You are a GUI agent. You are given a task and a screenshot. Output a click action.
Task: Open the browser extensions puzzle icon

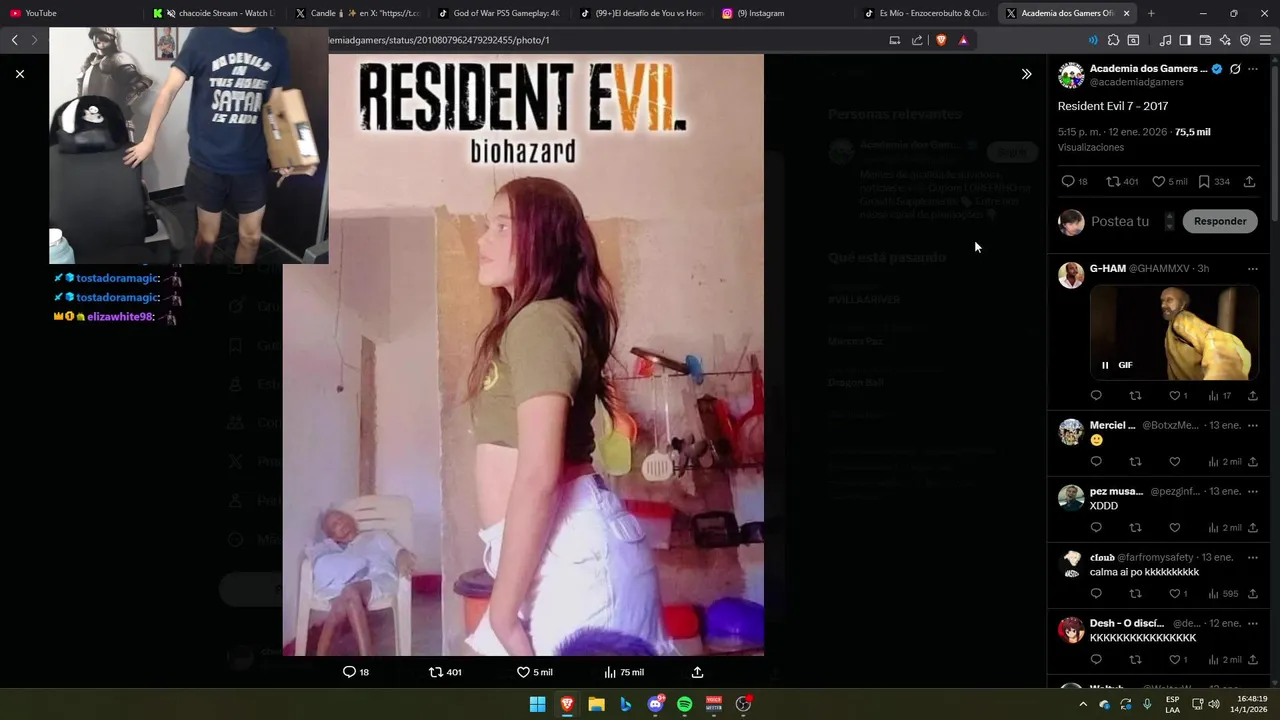click(1113, 40)
